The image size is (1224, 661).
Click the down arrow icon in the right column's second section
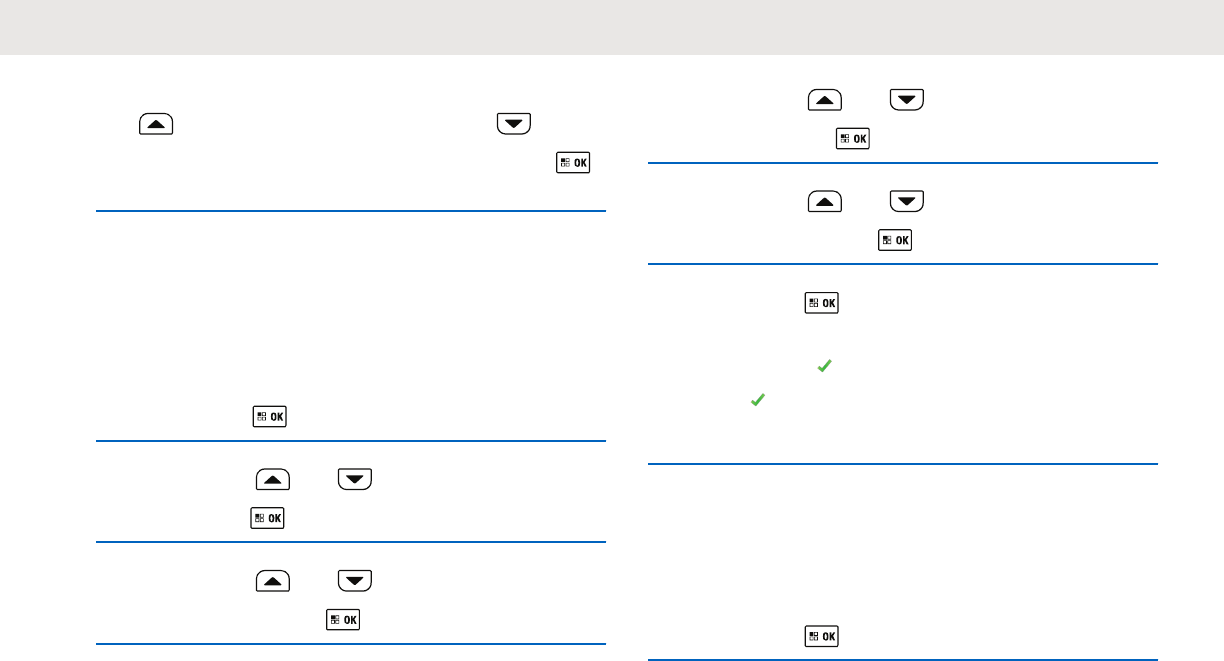click(907, 202)
